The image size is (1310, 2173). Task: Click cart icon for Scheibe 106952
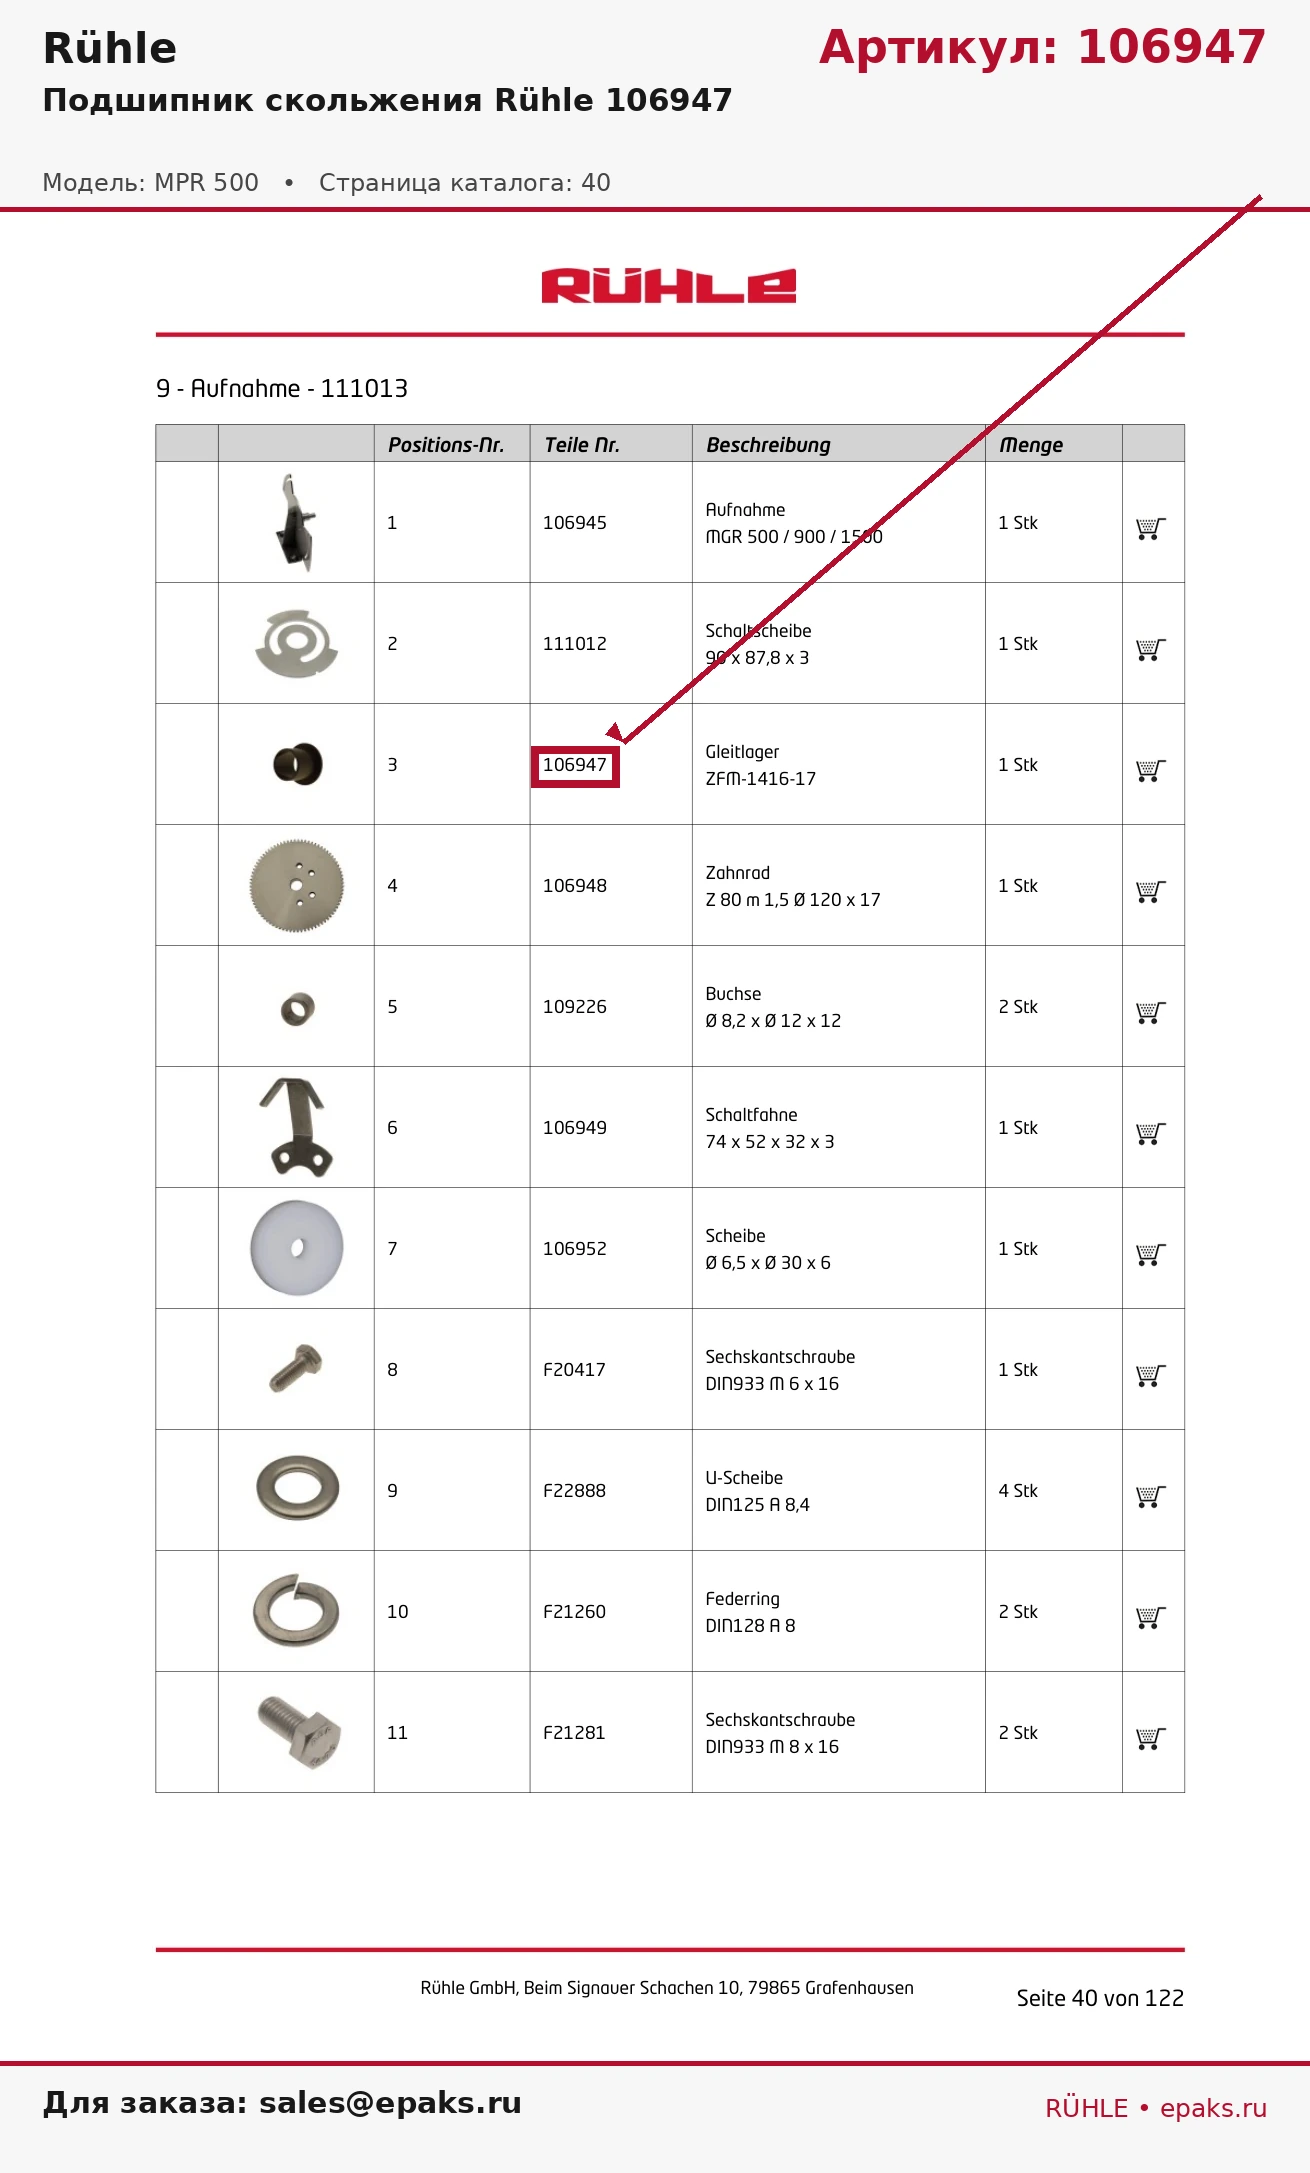1151,1254
